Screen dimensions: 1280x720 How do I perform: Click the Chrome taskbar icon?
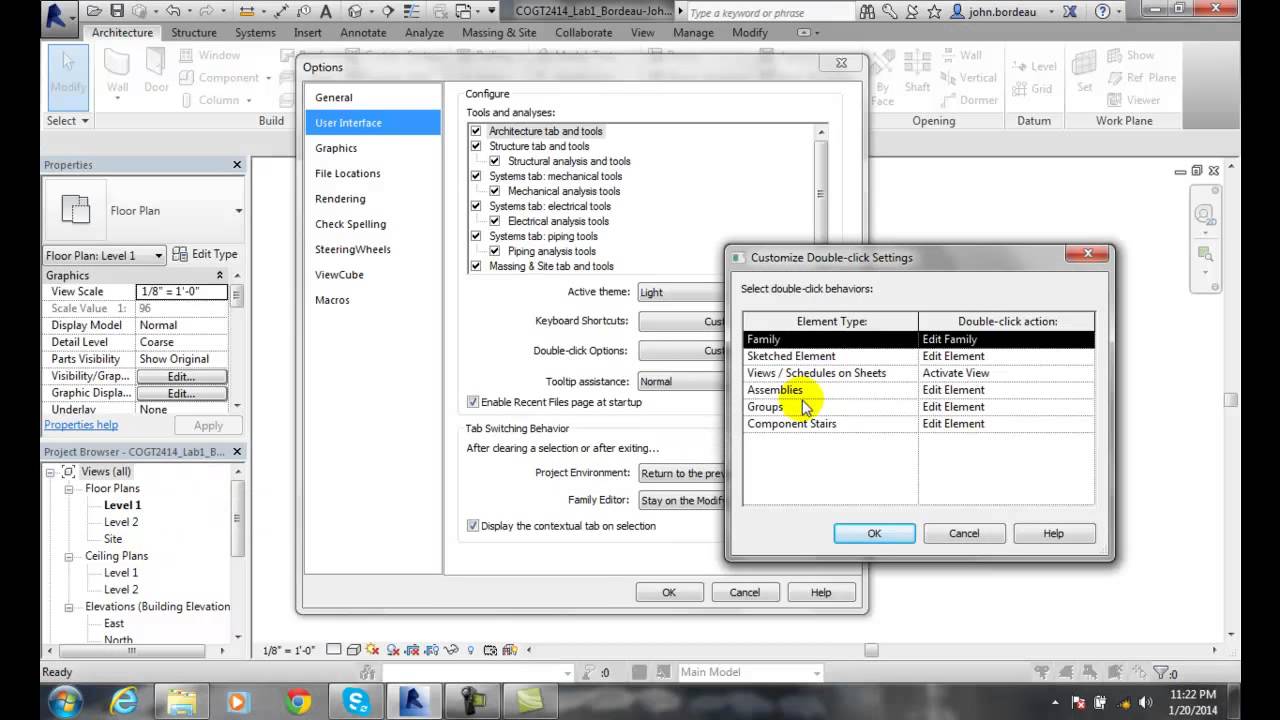[298, 701]
